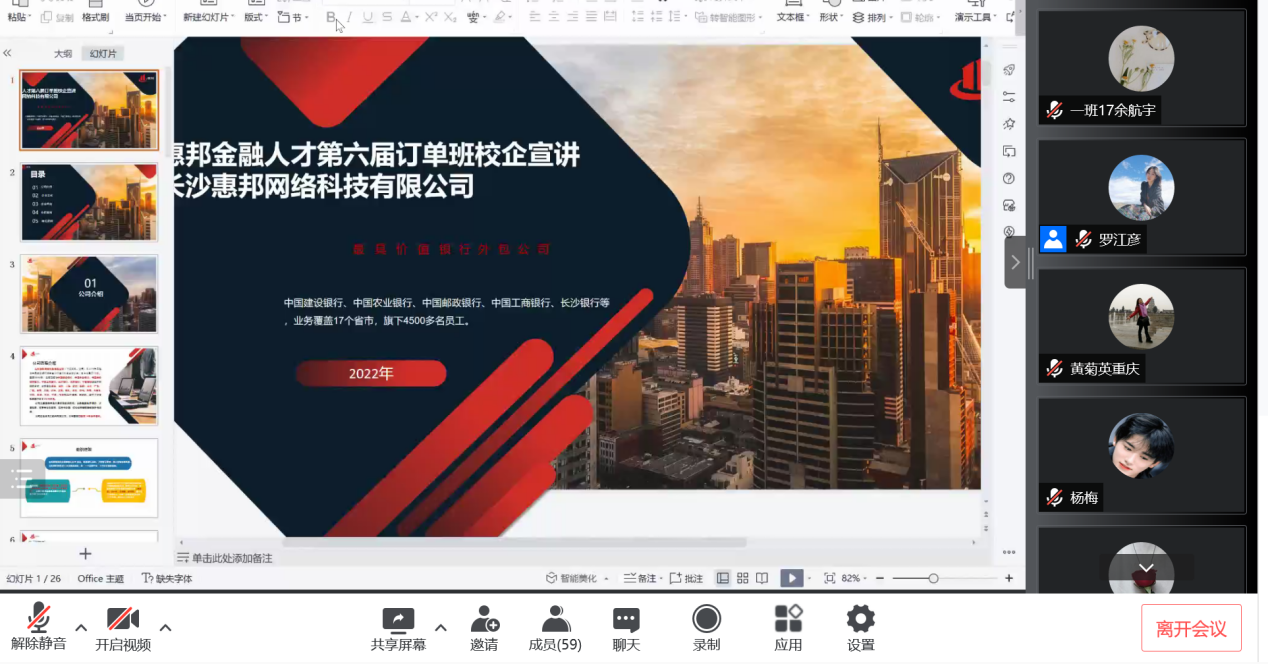Open the Chat (聊天) panel

(626, 620)
